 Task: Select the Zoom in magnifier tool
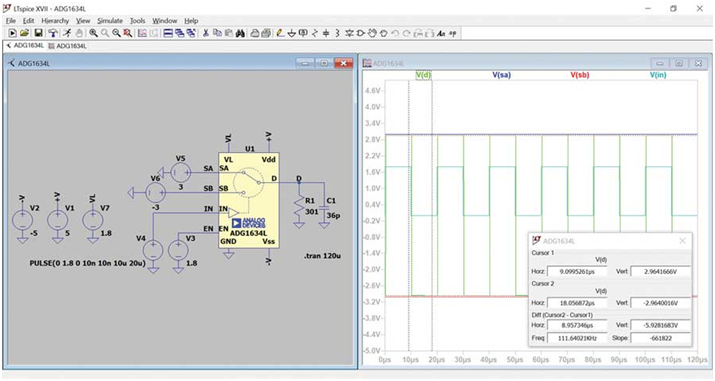(x=93, y=33)
